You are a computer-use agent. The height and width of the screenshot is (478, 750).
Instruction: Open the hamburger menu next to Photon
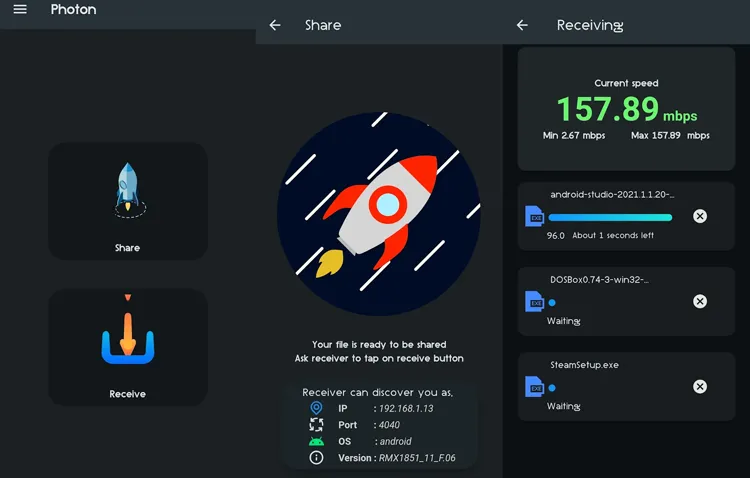click(x=20, y=9)
